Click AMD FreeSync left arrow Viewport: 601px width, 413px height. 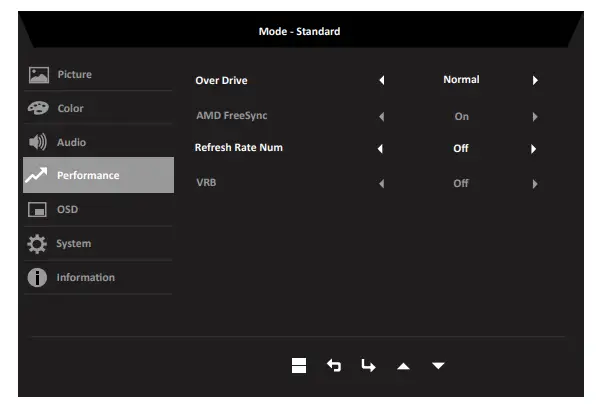381,116
